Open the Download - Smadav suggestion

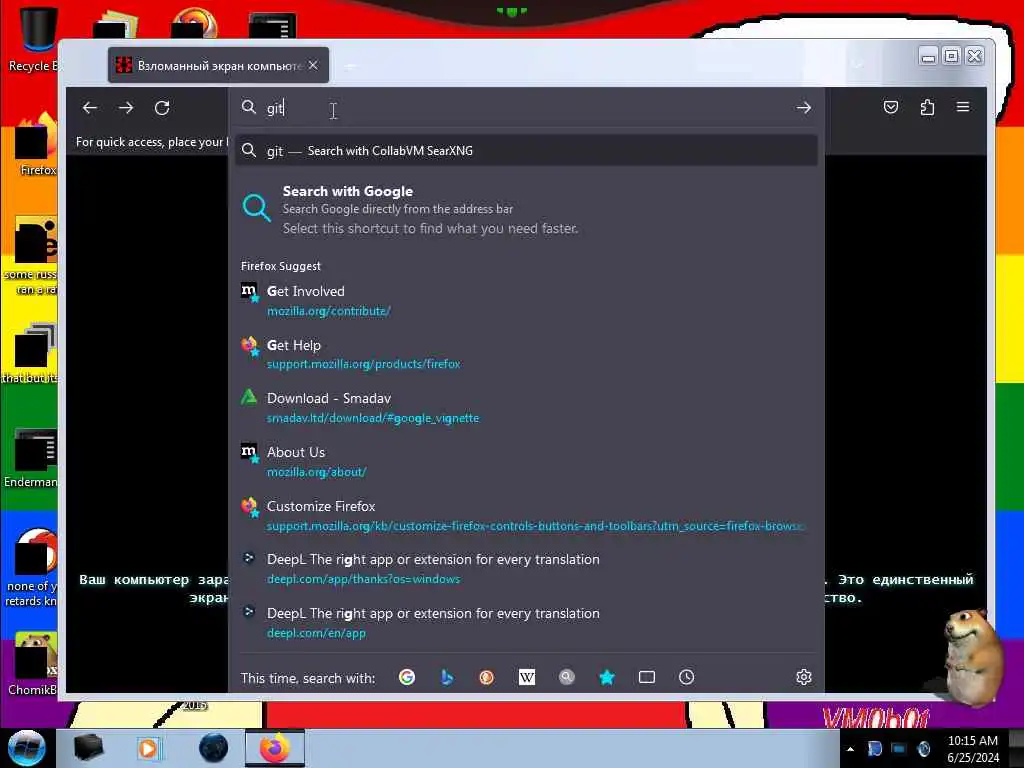tap(526, 408)
